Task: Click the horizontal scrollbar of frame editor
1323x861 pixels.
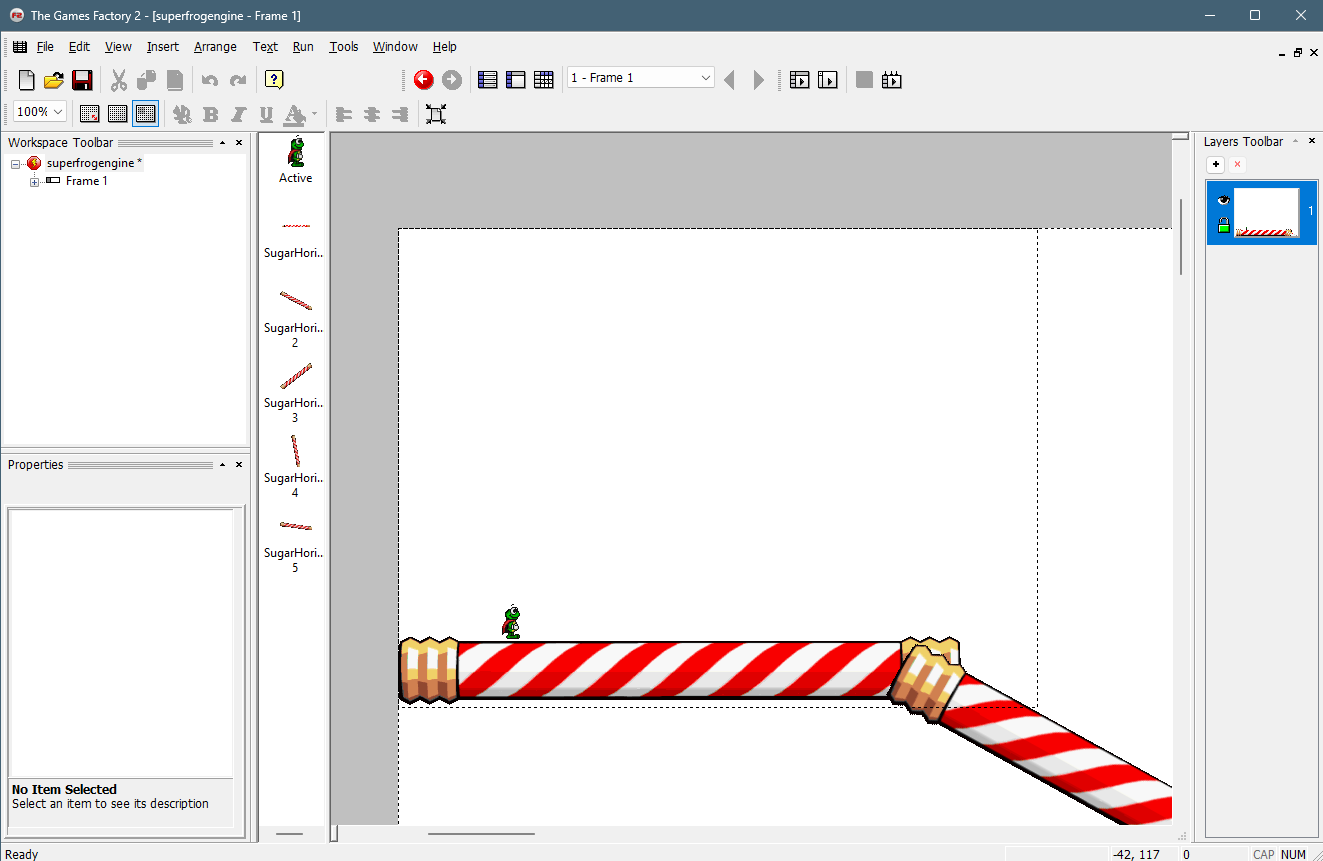Action: (x=481, y=834)
